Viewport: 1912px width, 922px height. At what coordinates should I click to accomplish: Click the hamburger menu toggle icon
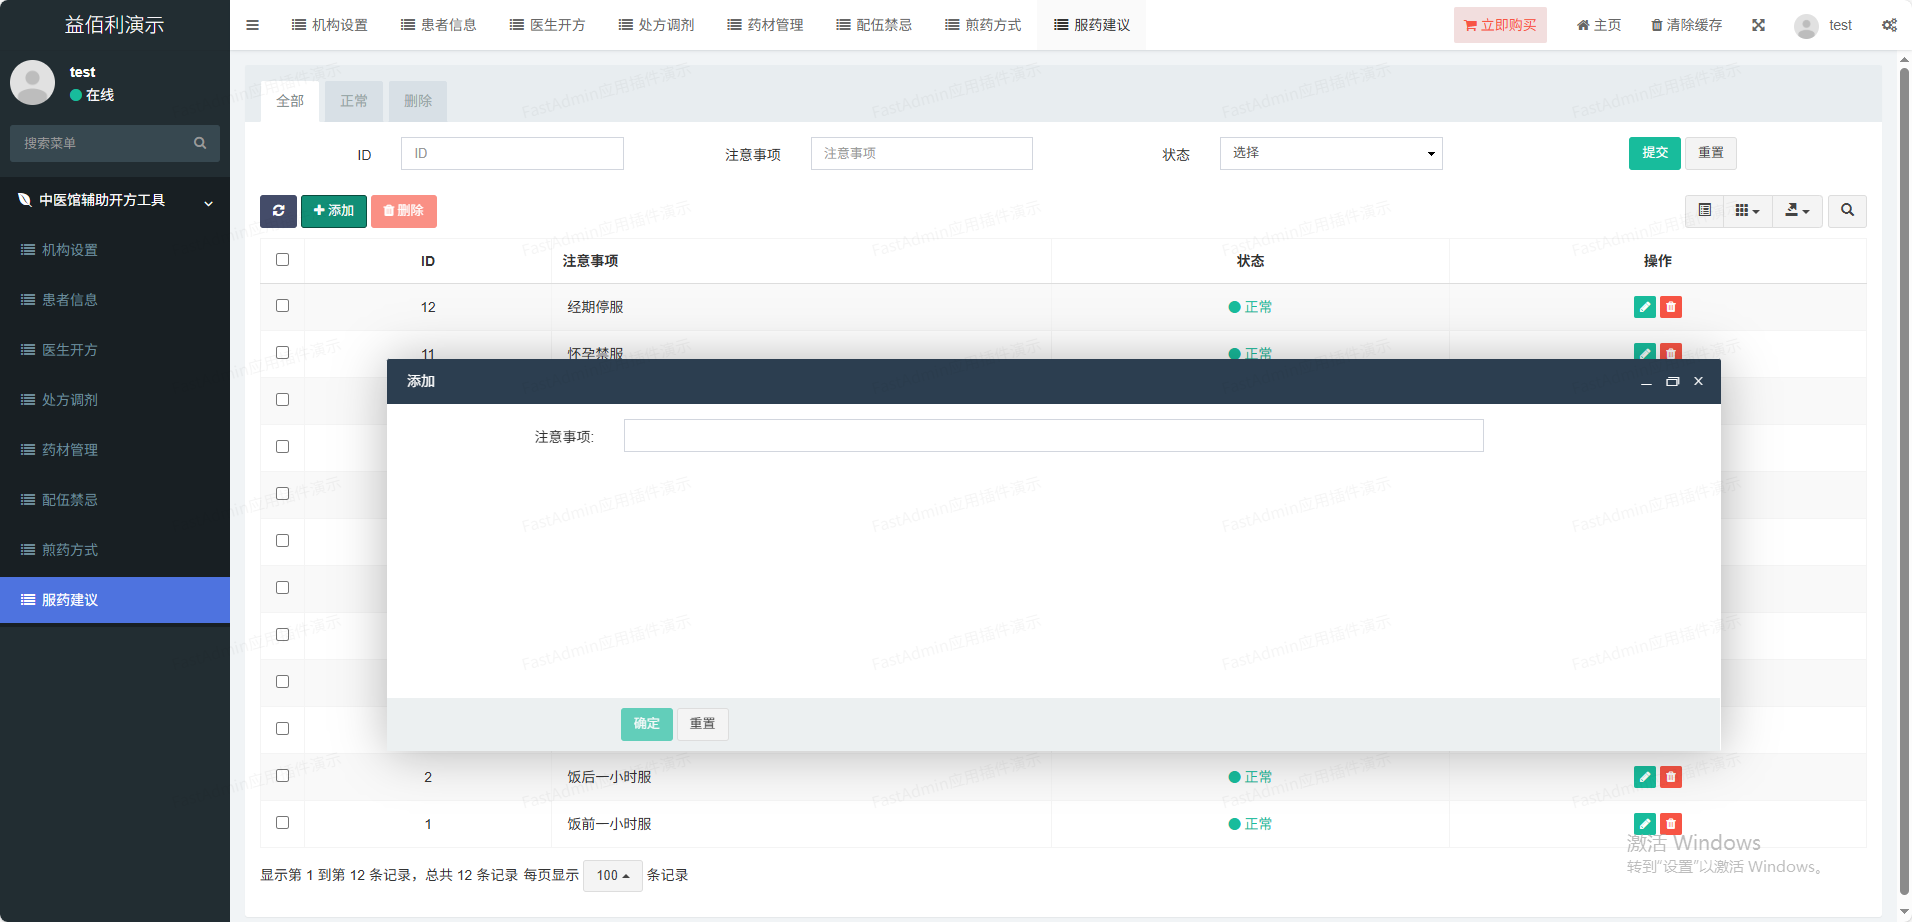click(x=253, y=25)
